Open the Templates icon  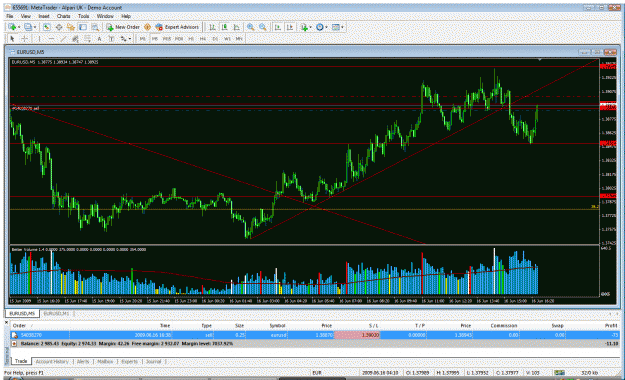tap(336, 27)
